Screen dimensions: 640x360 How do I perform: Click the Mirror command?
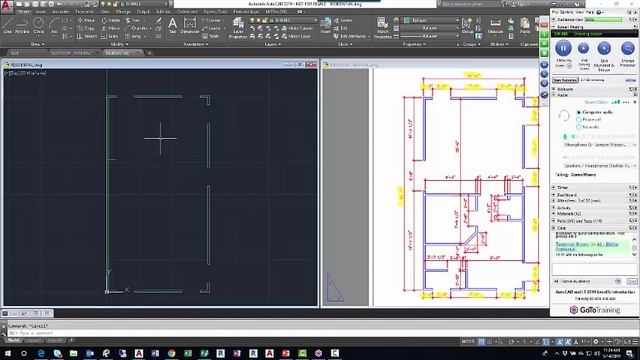111,28
